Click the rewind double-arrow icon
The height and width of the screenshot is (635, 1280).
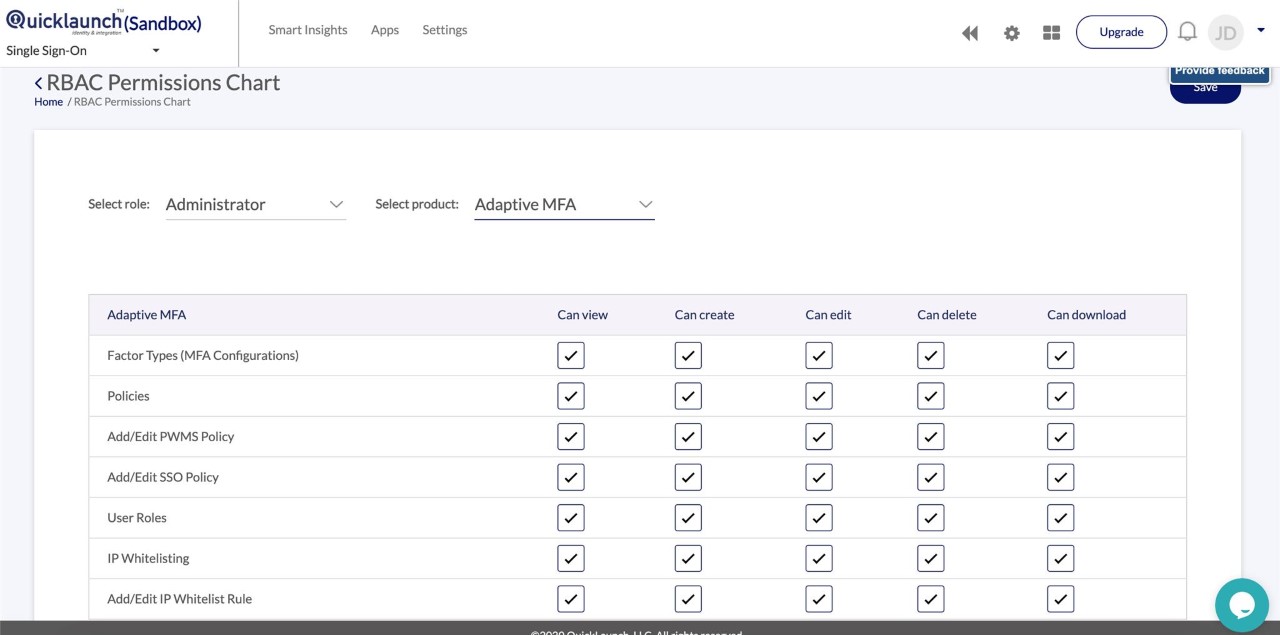click(x=970, y=33)
